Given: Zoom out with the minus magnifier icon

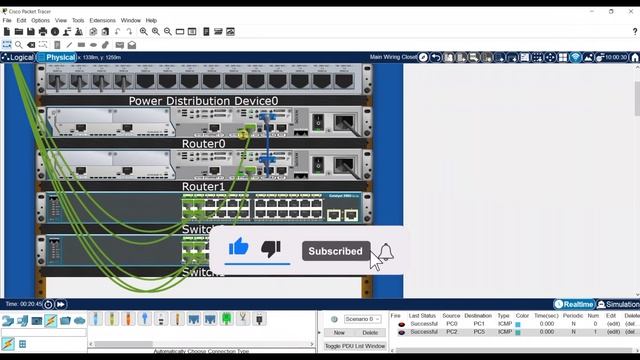Looking at the screenshot, I should (x=168, y=31).
